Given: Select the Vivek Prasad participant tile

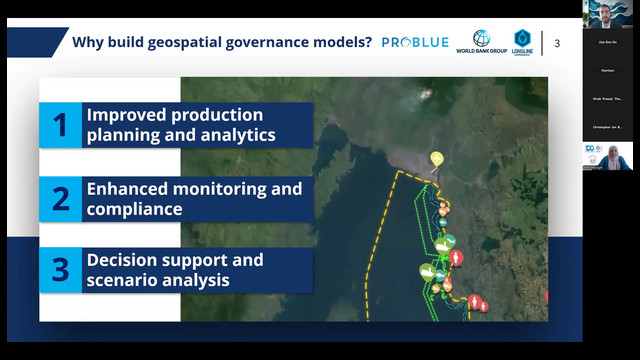Looking at the screenshot, I should (607, 99).
